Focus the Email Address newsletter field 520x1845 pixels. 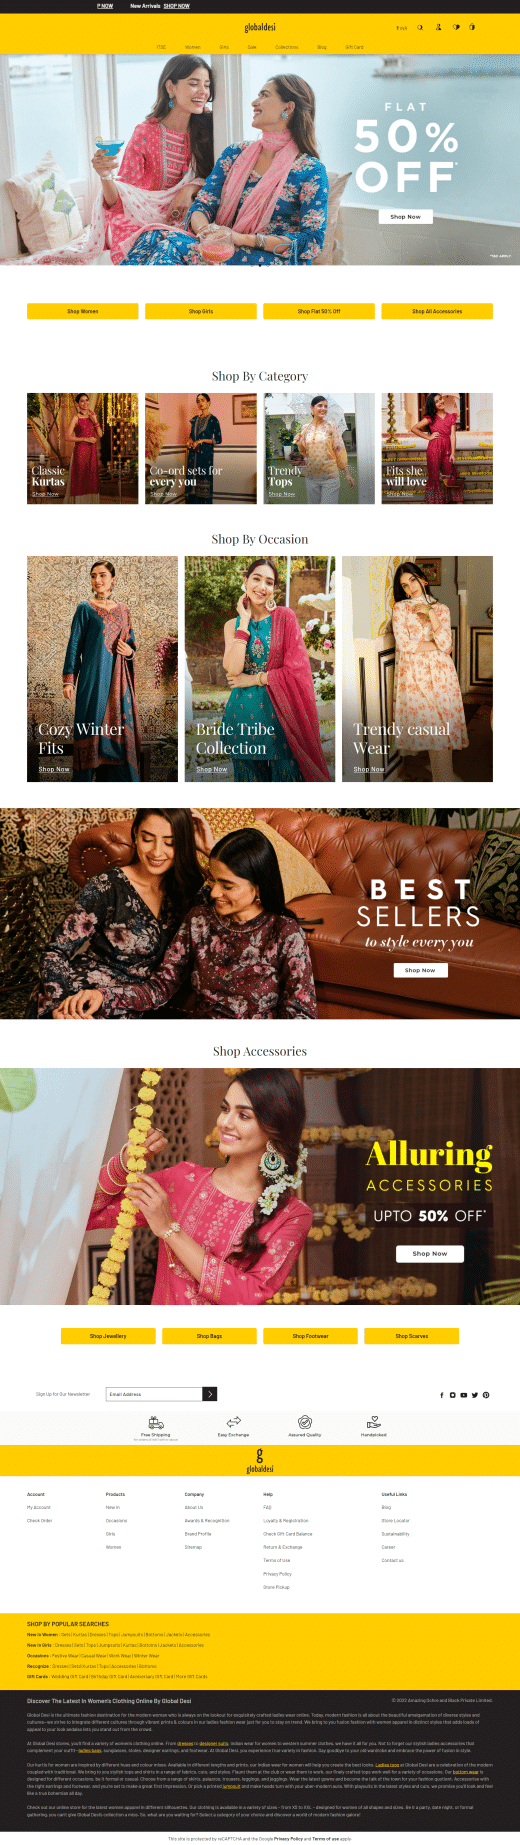pyautogui.click(x=154, y=1394)
